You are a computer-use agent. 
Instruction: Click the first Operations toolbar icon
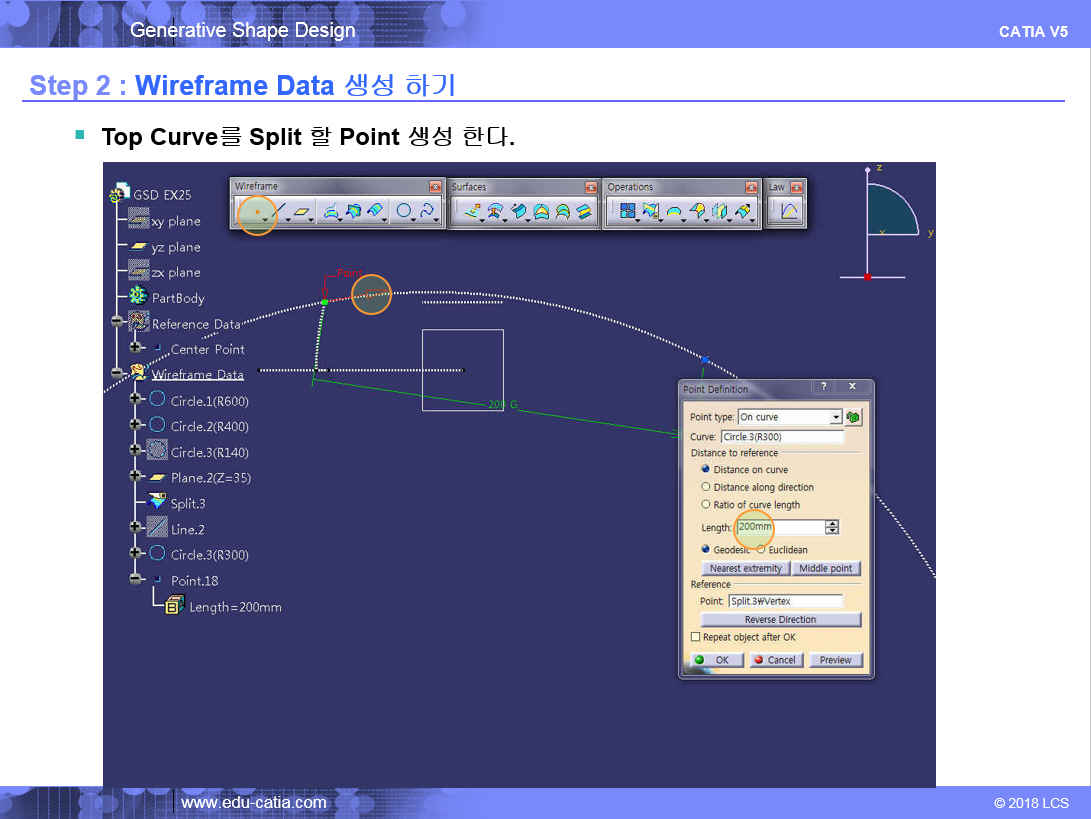(628, 211)
